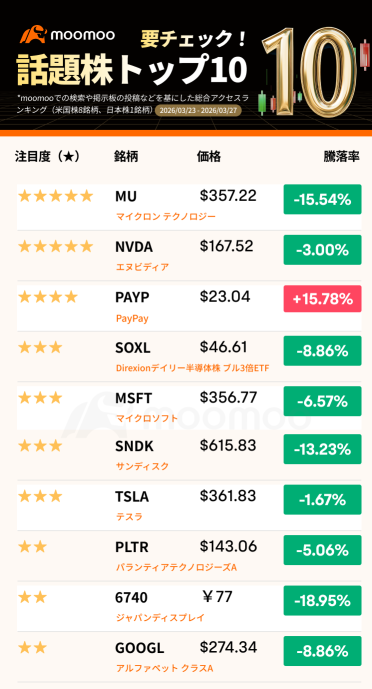Click the date range 2026/03/23 - 2026/03/27 badge

tap(199, 110)
